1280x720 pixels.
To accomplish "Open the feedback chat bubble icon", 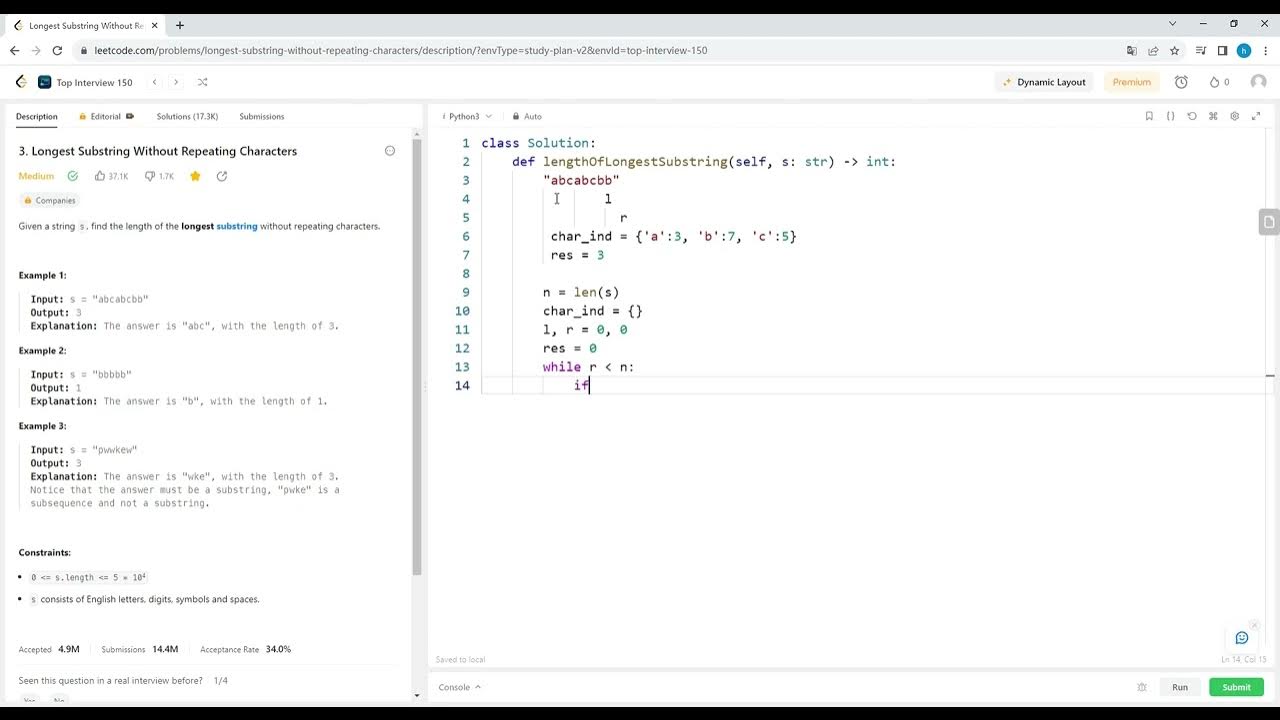I will [x=1242, y=638].
